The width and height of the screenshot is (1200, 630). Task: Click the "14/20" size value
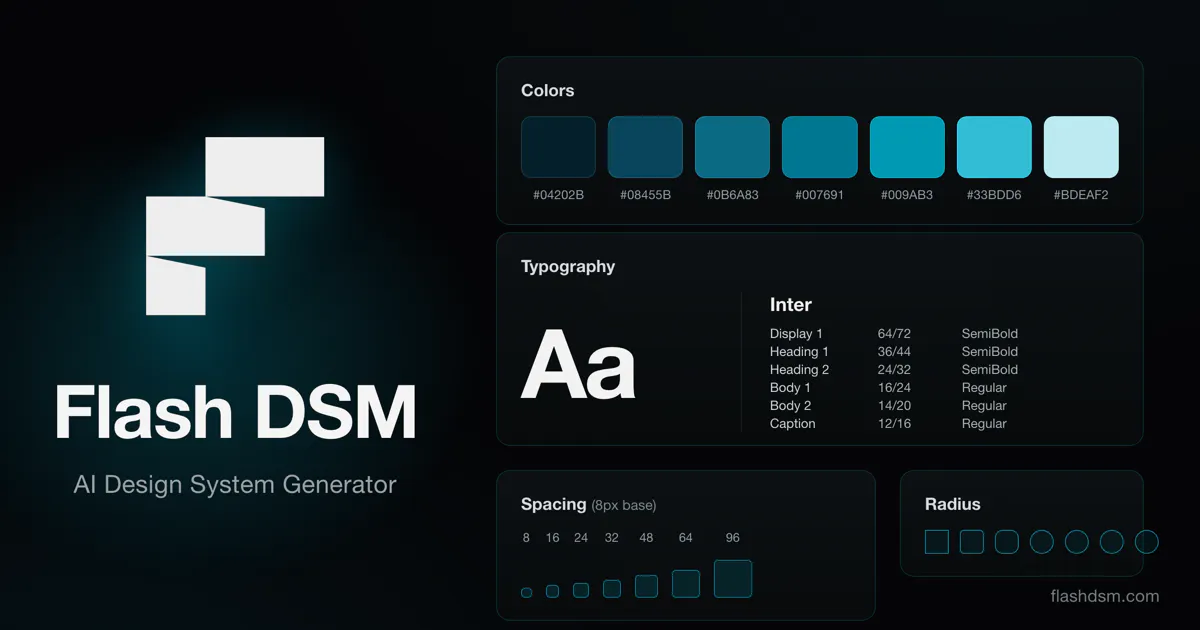pos(894,406)
